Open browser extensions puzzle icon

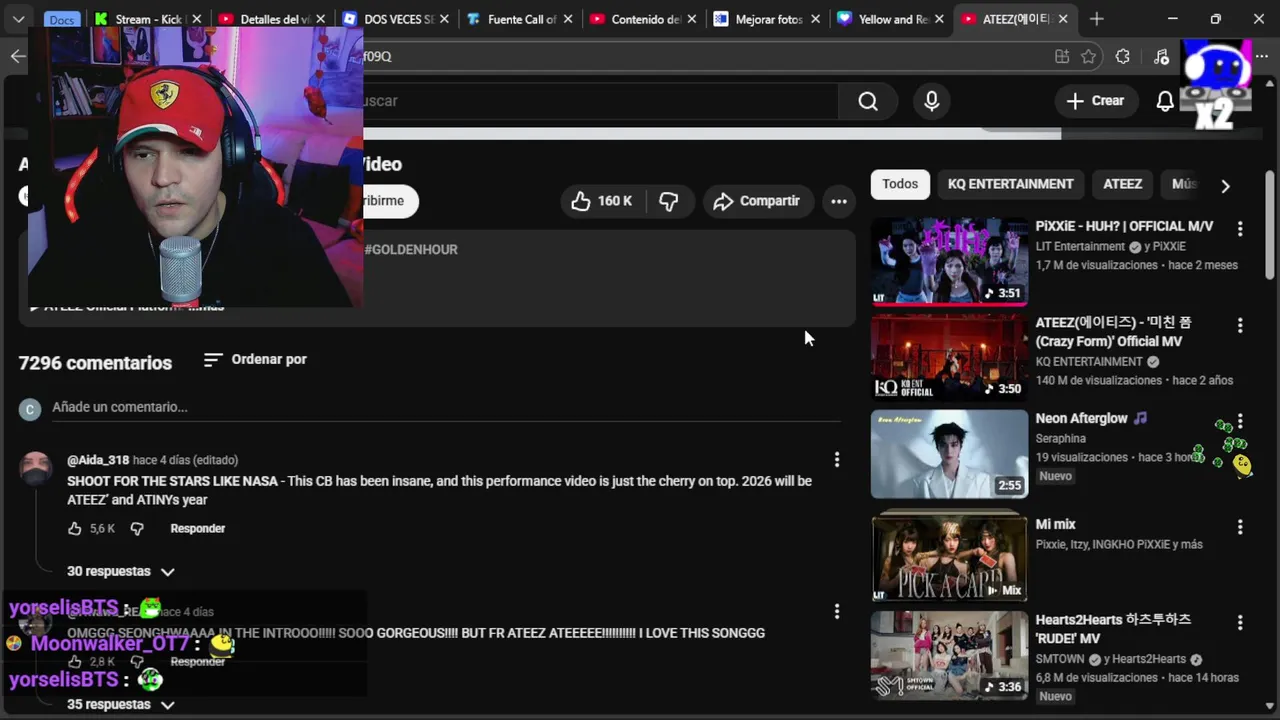[1122, 56]
